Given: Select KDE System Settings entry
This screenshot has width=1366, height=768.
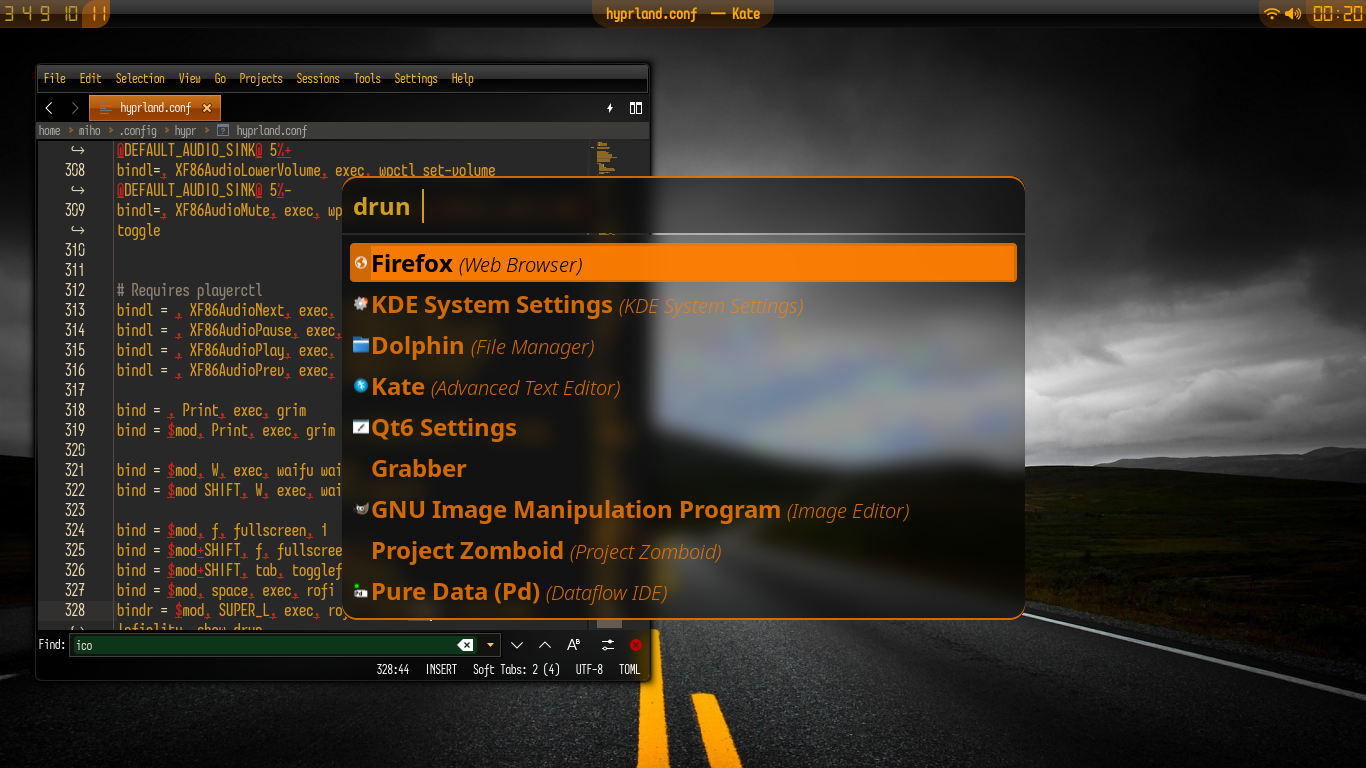Looking at the screenshot, I should [x=683, y=304].
